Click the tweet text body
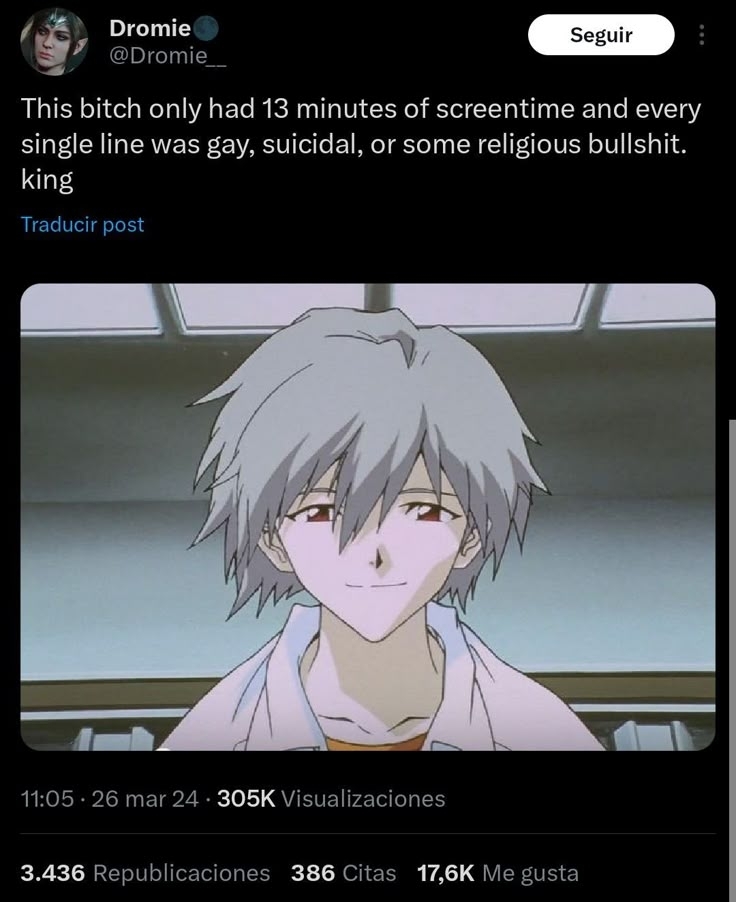Screen dimensions: 736x902 pyautogui.click(x=361, y=144)
